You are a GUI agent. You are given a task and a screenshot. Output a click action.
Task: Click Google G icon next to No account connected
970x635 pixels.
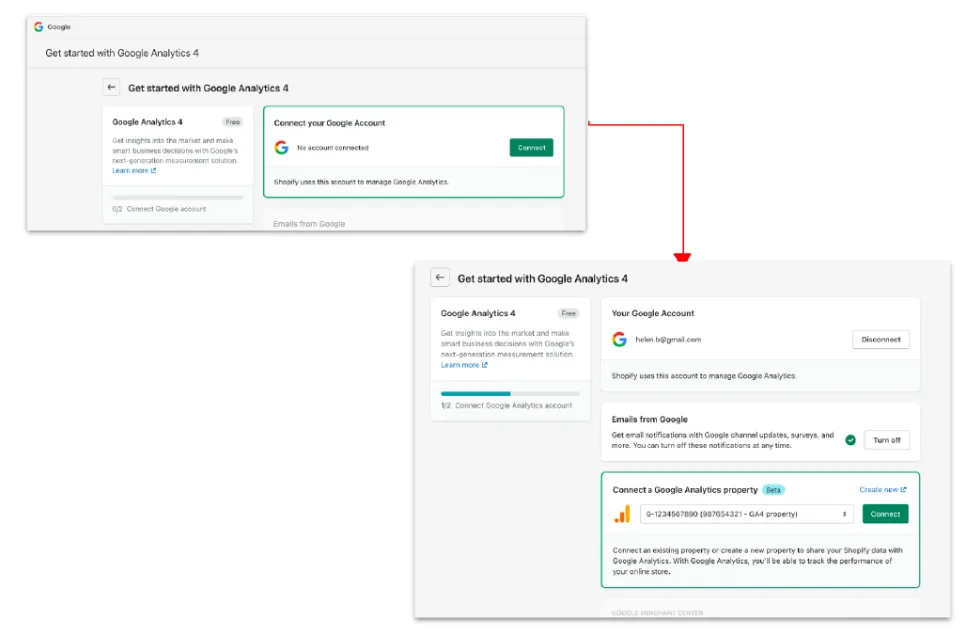(281, 147)
